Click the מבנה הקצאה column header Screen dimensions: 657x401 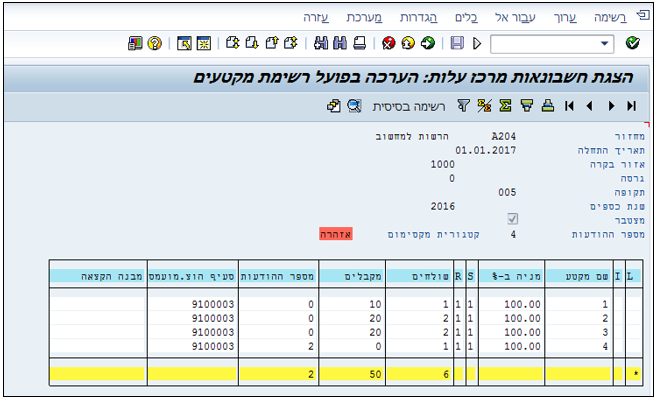tap(98, 276)
